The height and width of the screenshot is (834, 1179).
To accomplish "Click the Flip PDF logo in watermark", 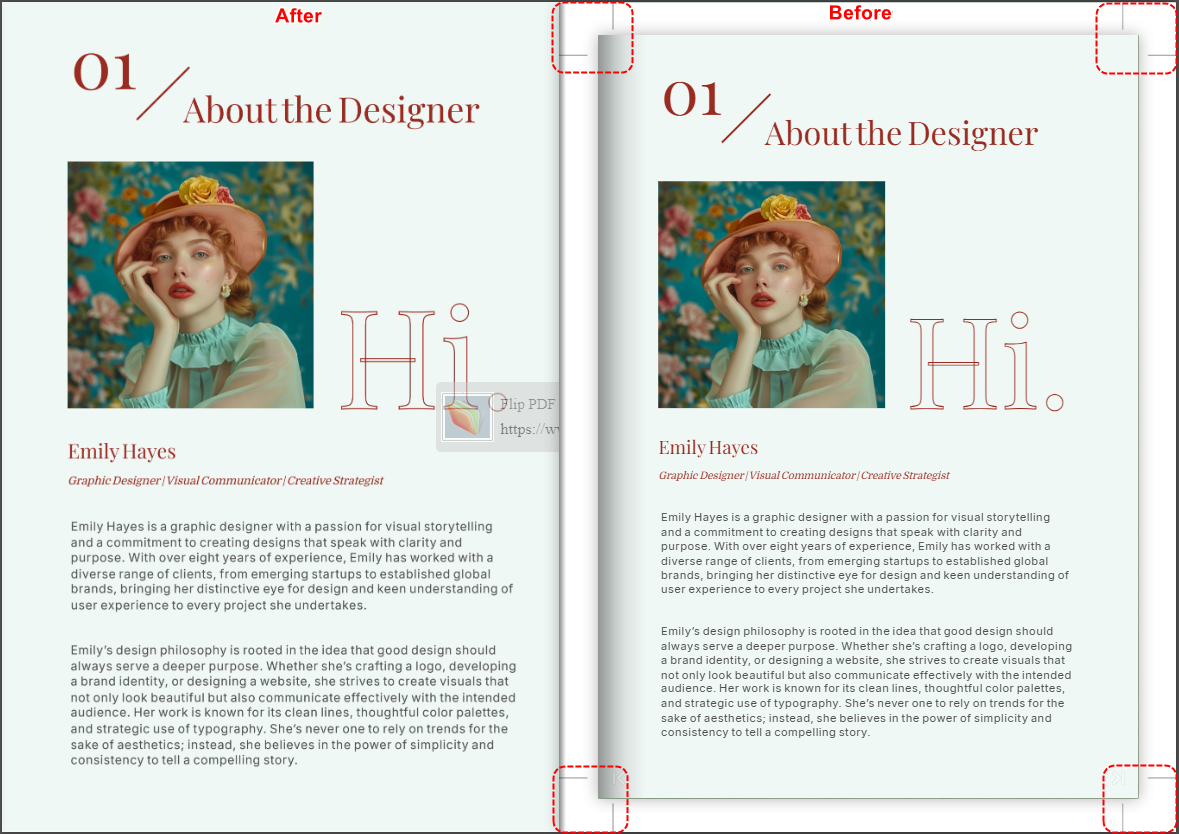I will pyautogui.click(x=467, y=417).
